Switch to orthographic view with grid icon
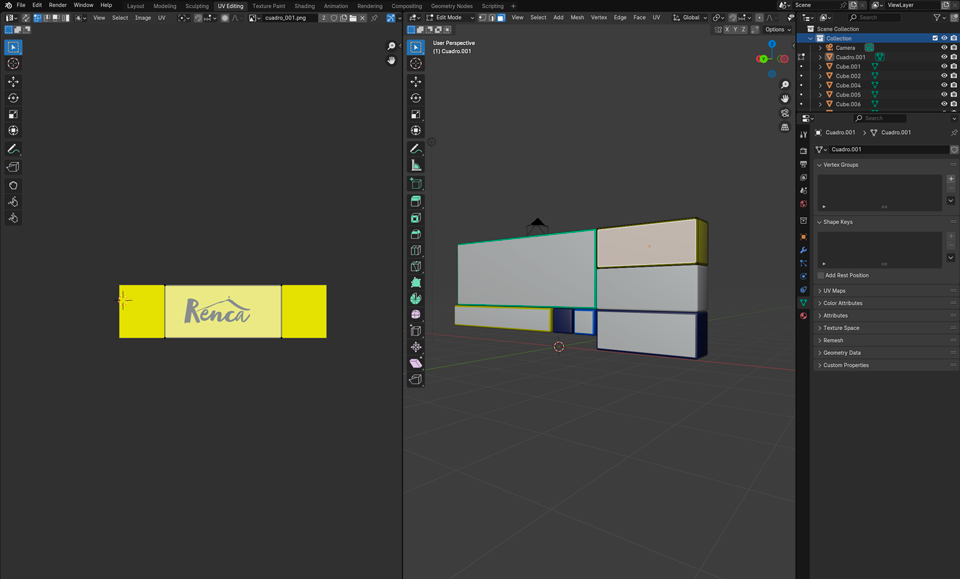 pyautogui.click(x=785, y=127)
